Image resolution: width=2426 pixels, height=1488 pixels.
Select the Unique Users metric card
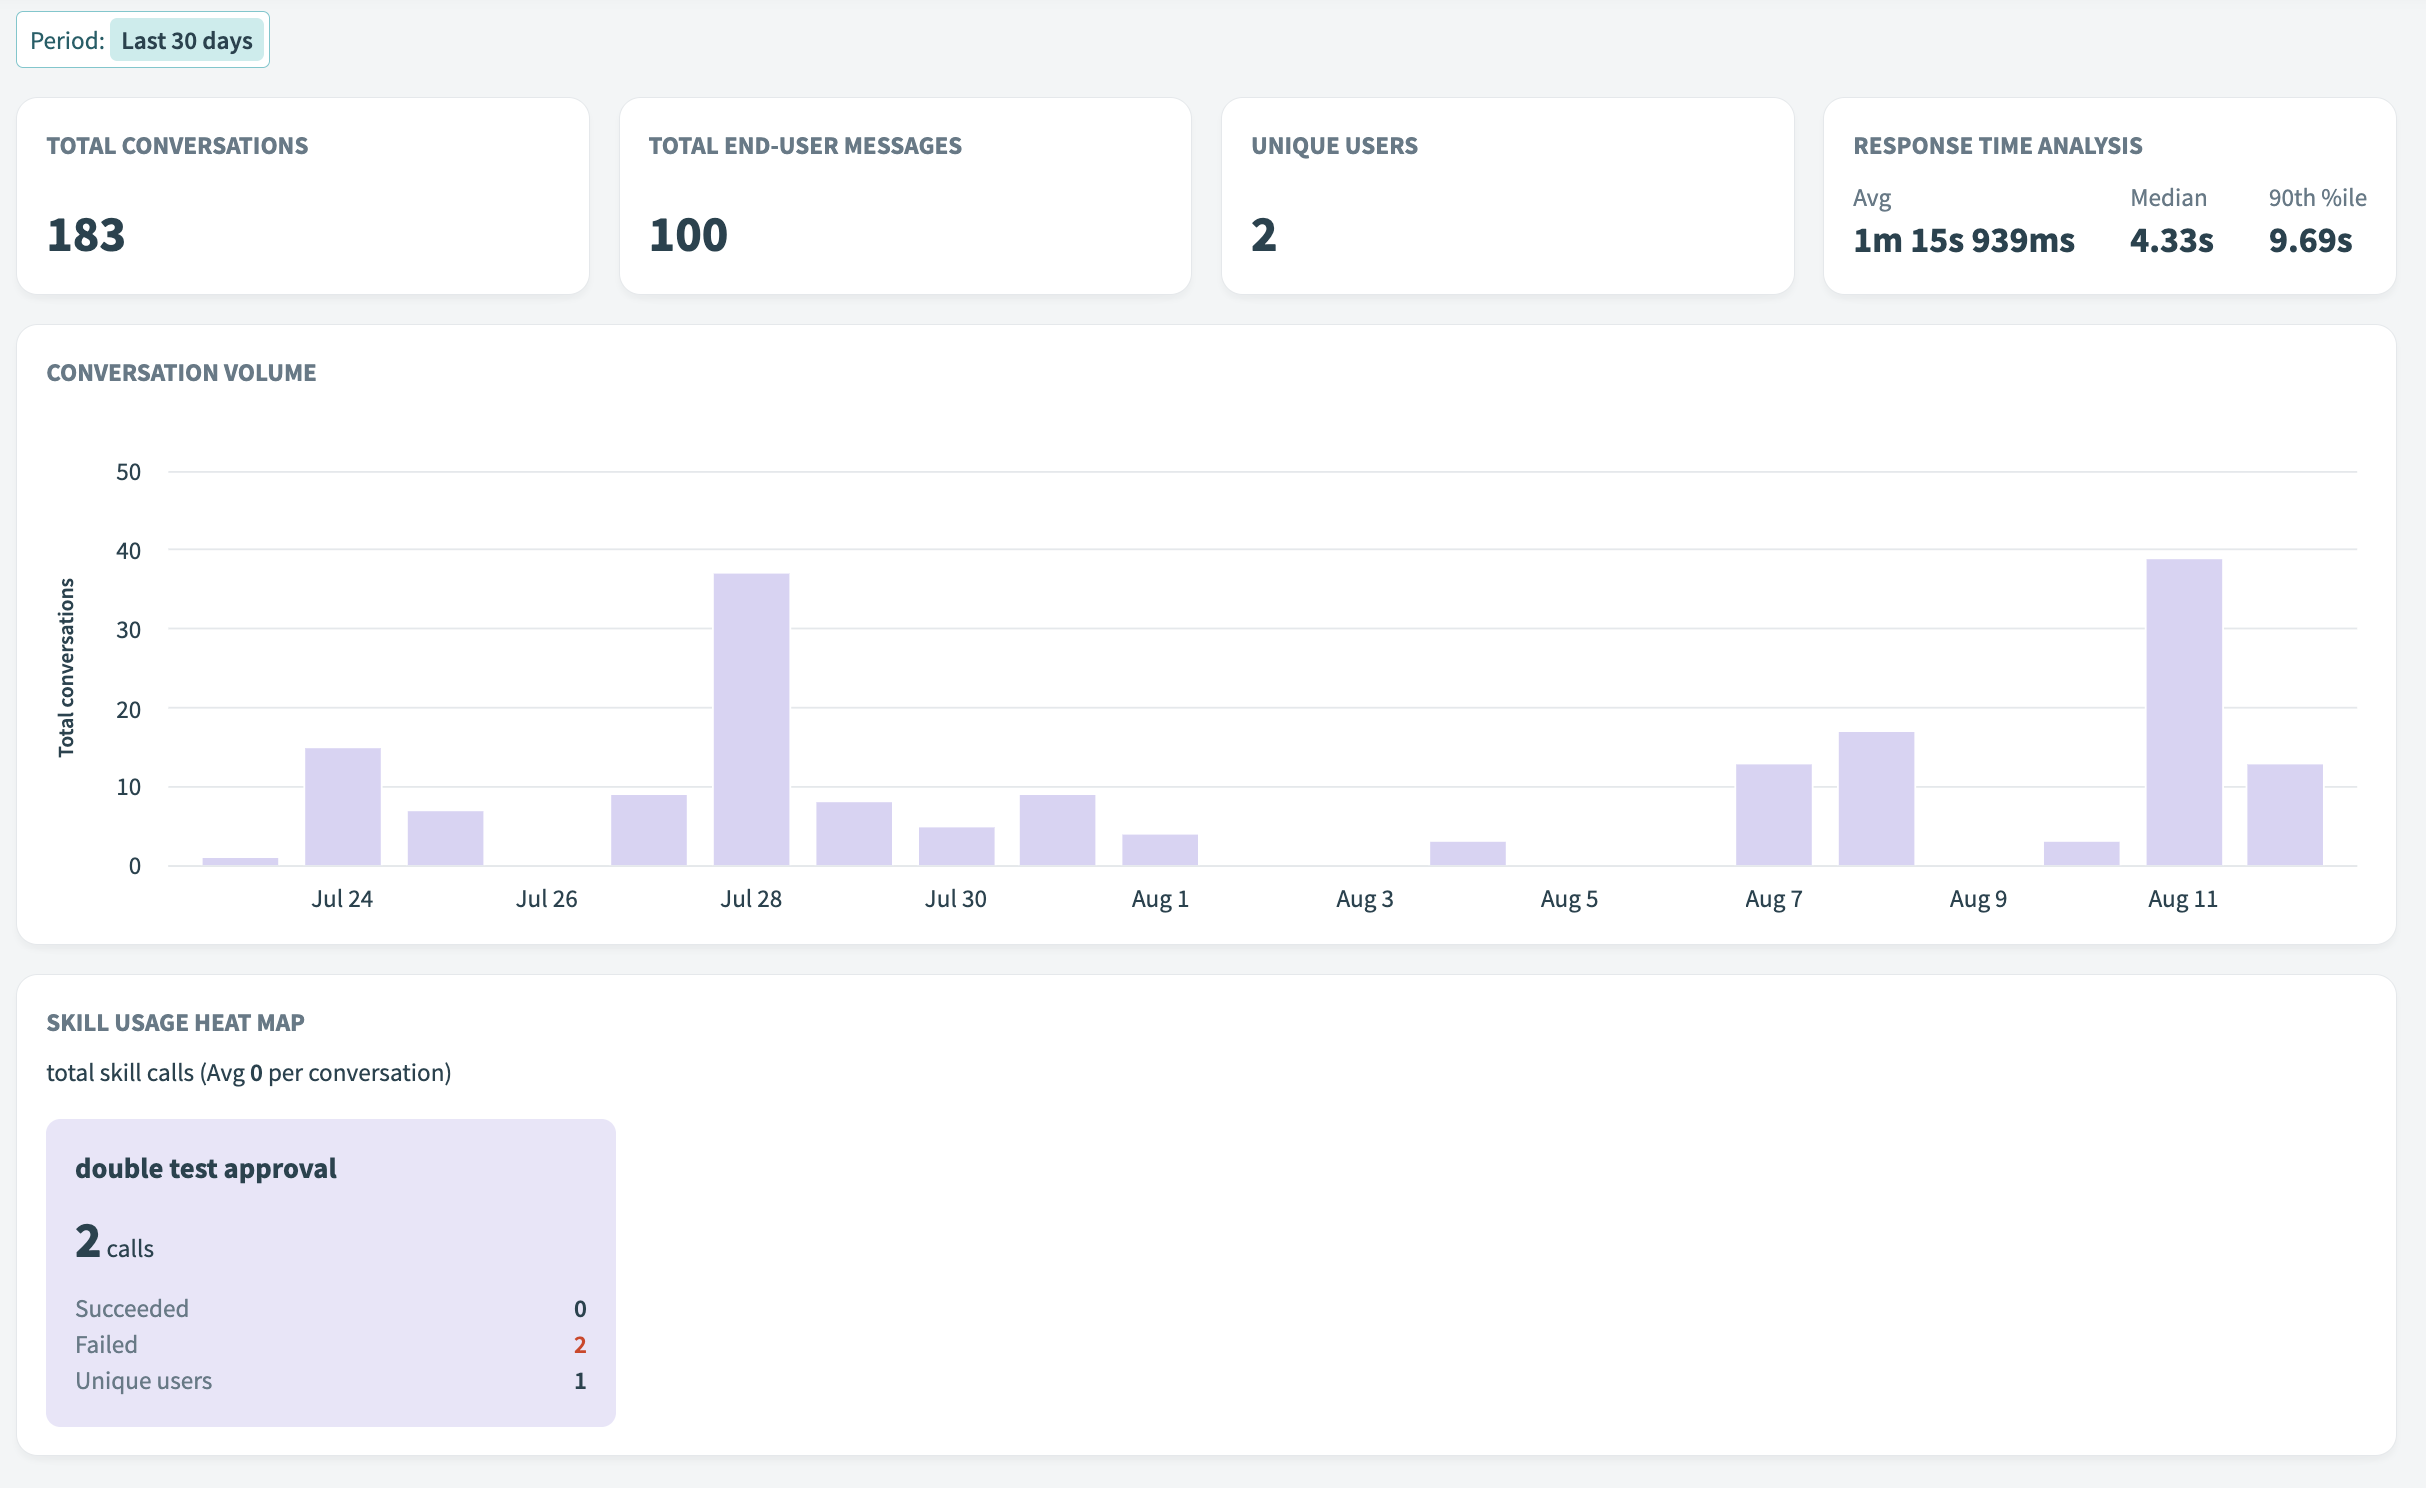1507,195
